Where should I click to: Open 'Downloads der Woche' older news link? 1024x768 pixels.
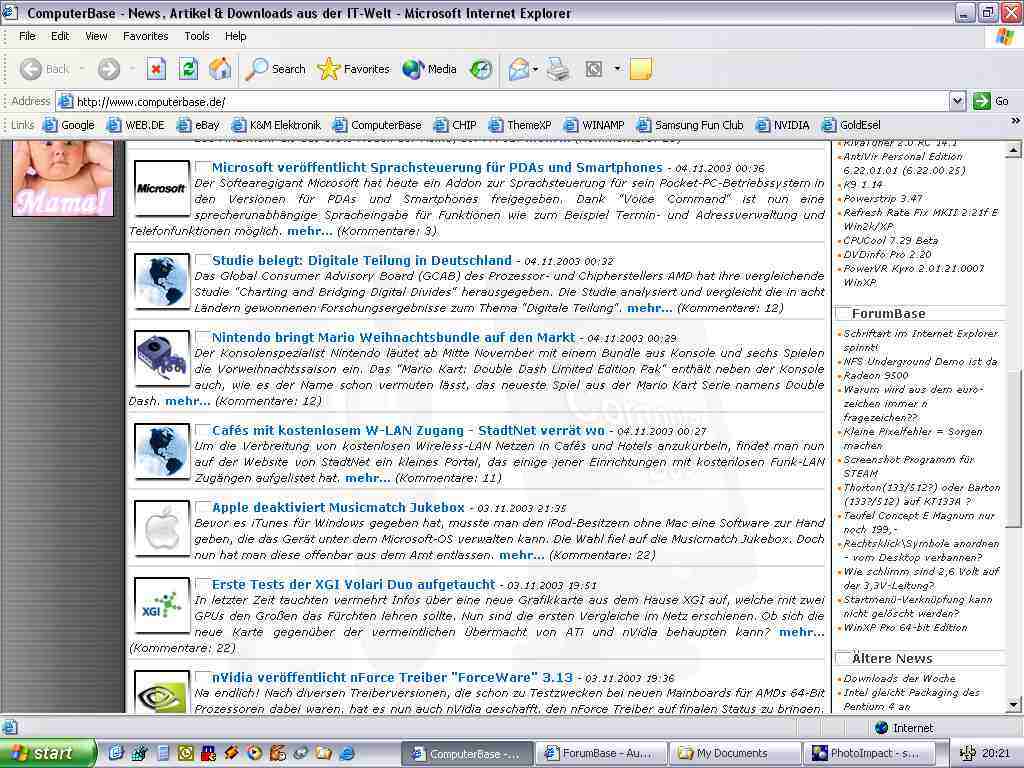coord(899,679)
